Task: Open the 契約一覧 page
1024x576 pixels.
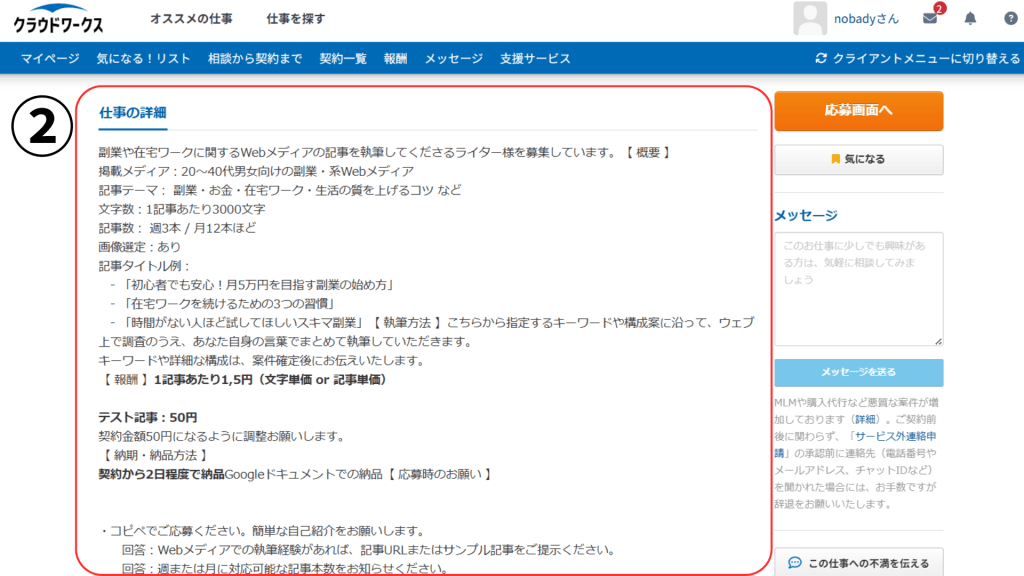Action: (x=343, y=59)
